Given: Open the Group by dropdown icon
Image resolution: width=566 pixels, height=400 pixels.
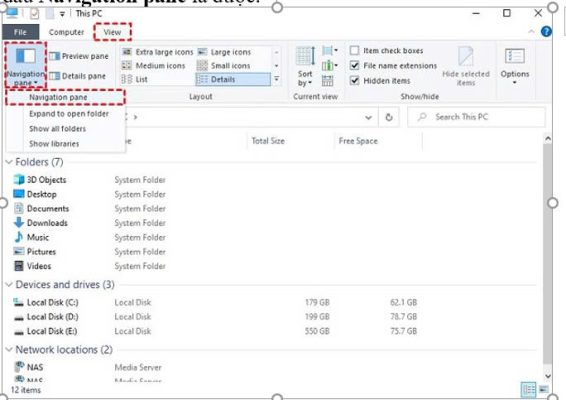Looking at the screenshot, I should coord(330,51).
